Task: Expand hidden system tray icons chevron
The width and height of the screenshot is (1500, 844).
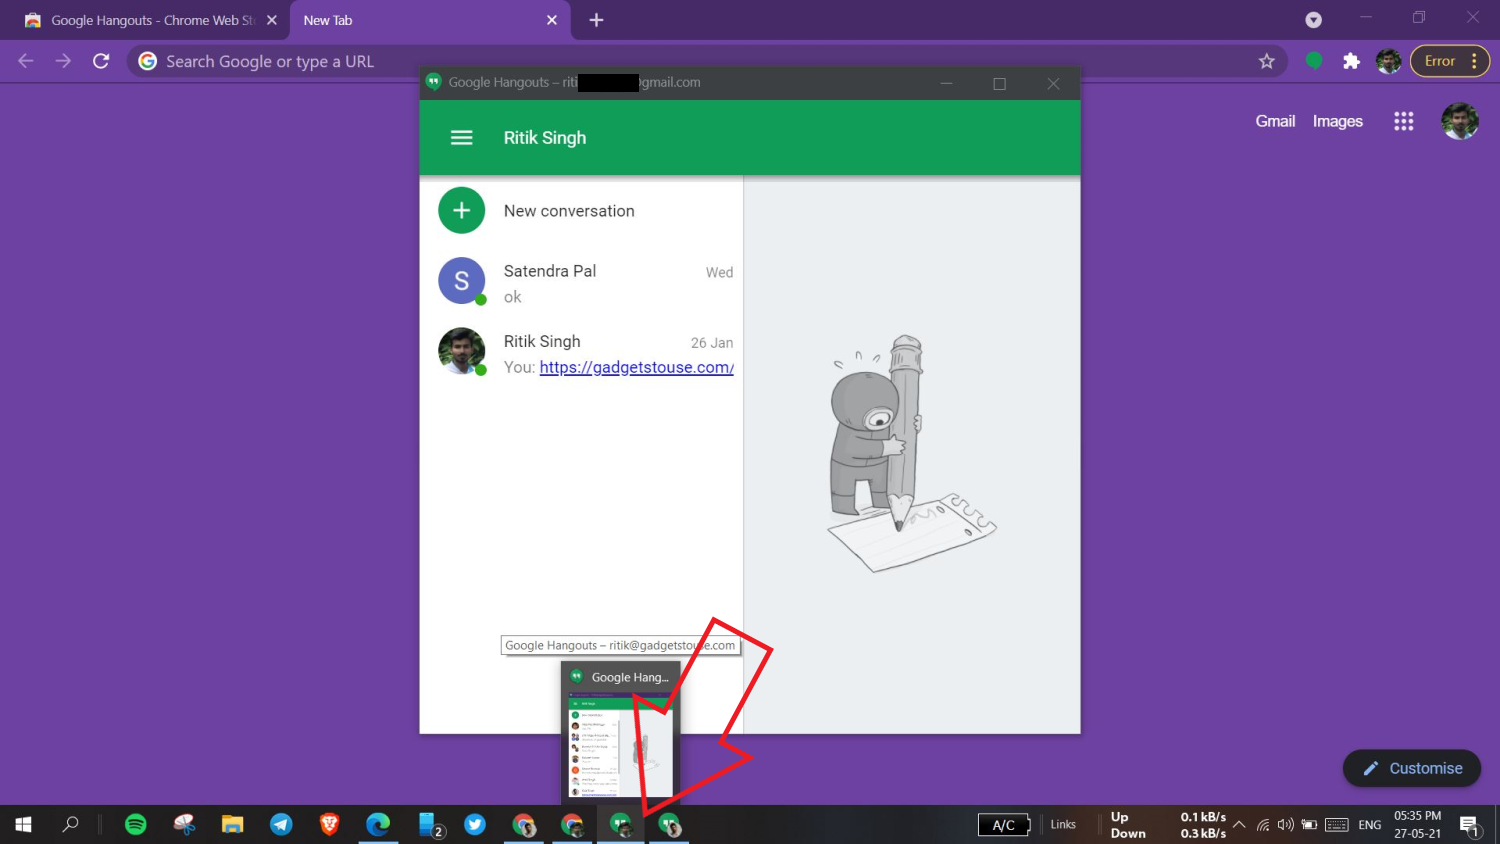Action: click(1239, 825)
